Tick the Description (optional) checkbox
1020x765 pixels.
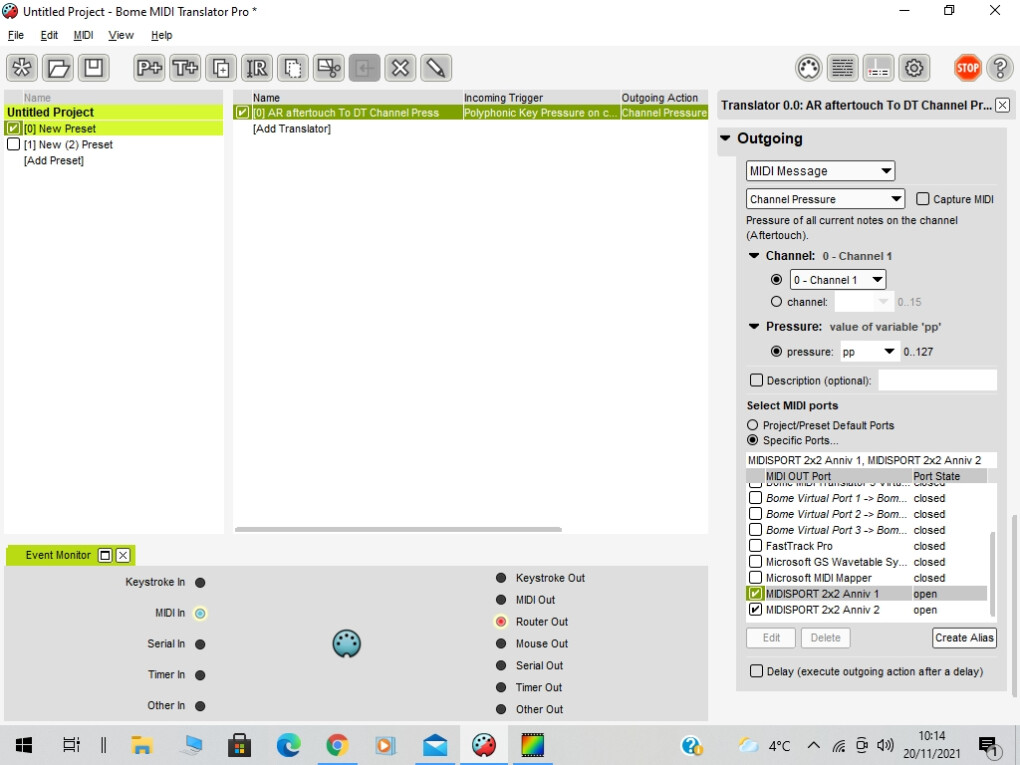[x=756, y=380]
